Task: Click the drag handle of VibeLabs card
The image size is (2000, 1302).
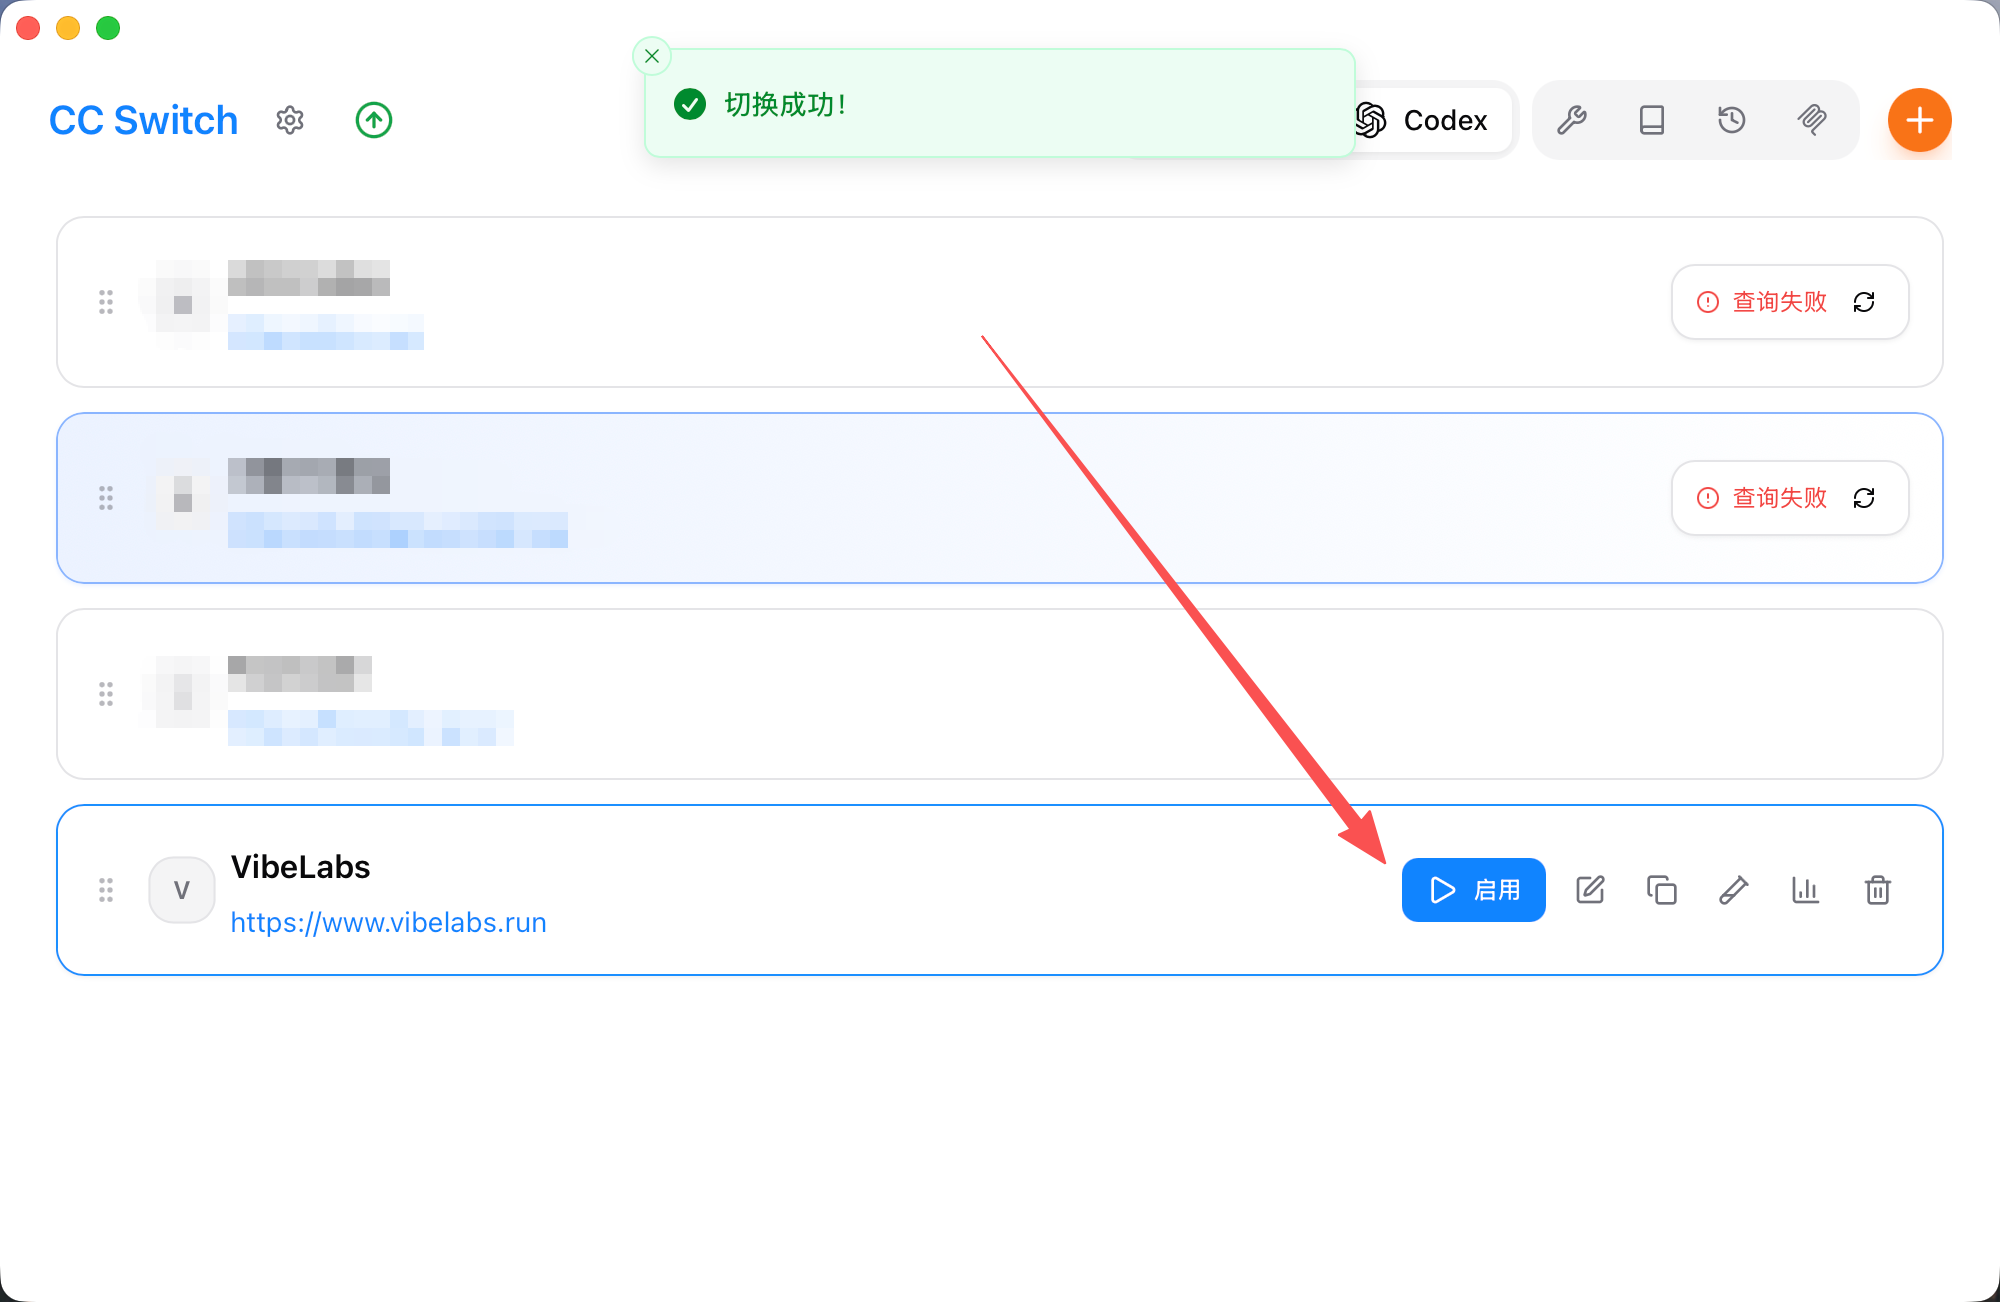Action: click(x=106, y=890)
